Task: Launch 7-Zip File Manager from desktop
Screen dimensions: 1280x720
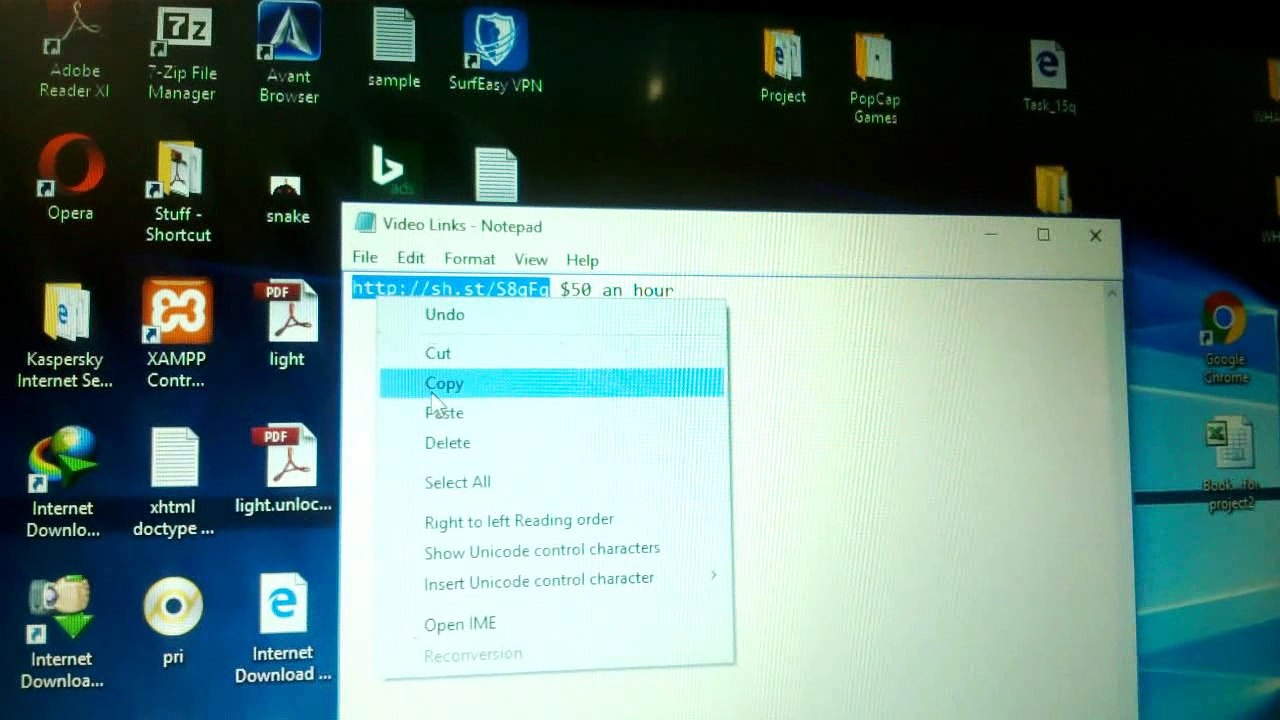Action: click(x=182, y=55)
